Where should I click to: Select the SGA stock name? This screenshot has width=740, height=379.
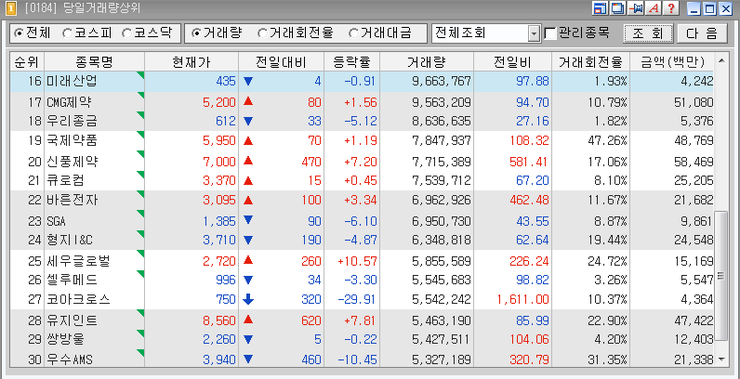[x=56, y=221]
